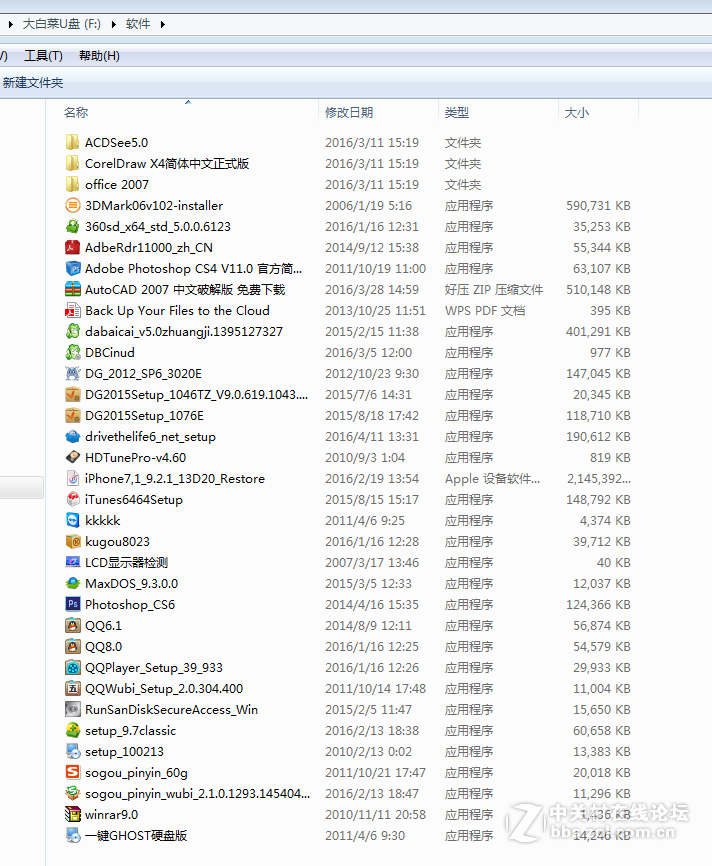Select the drivethelife6_net_setup icon
Image resolution: width=712 pixels, height=866 pixels.
(x=72, y=436)
